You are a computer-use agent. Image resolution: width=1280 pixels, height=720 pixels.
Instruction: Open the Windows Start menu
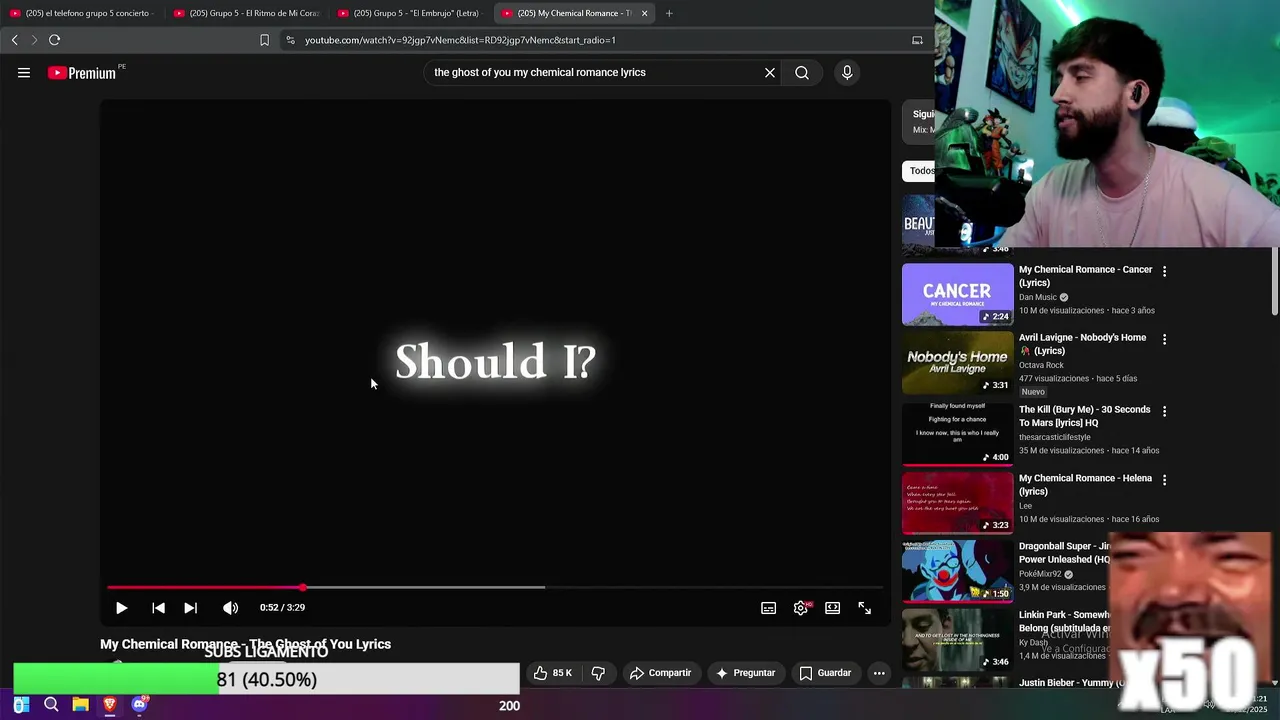point(21,705)
